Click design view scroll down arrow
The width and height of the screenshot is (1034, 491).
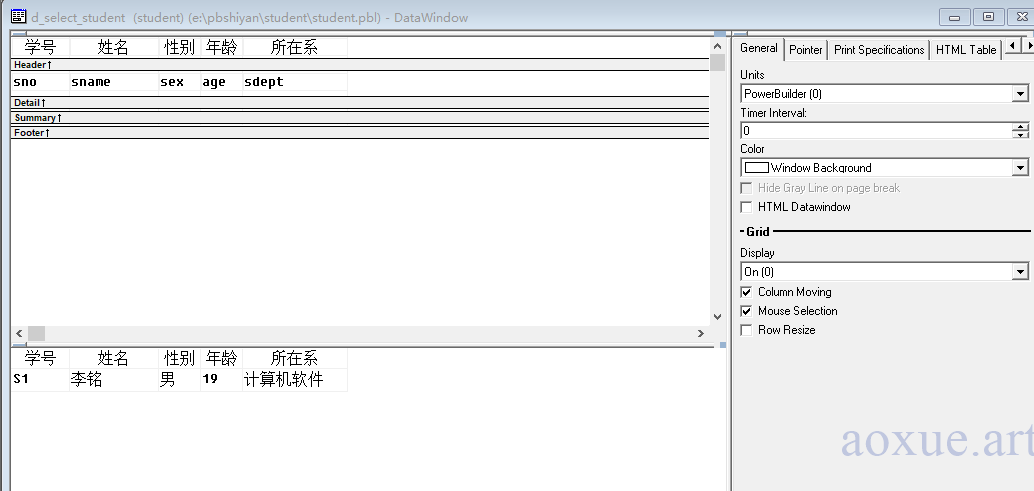(717, 317)
